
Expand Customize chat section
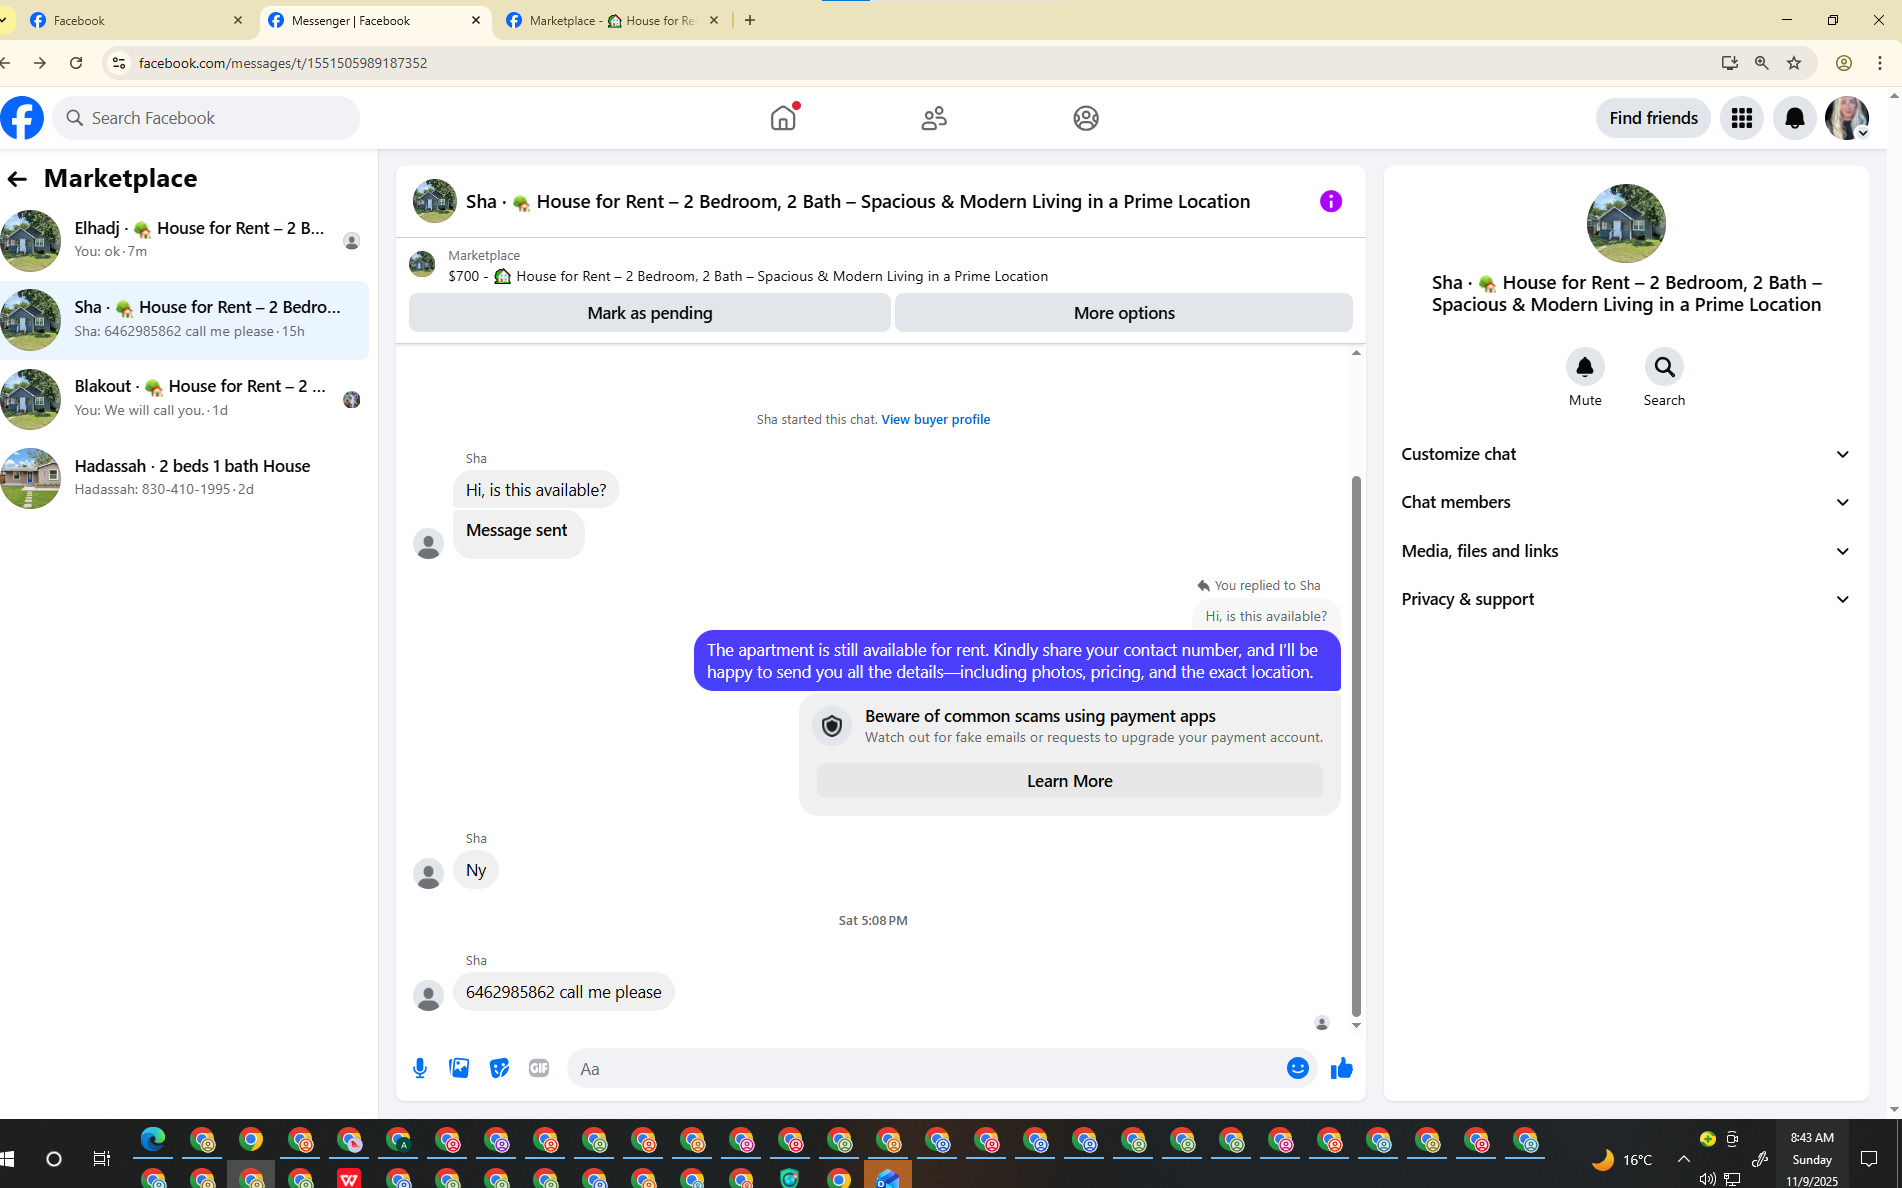1626,454
